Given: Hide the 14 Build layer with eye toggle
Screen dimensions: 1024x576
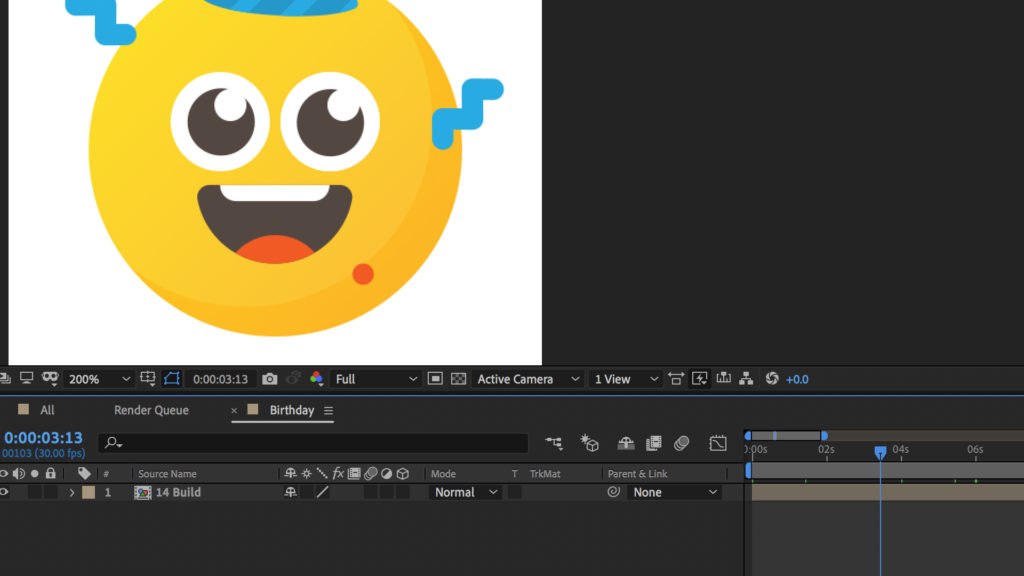Looking at the screenshot, I should (4, 492).
